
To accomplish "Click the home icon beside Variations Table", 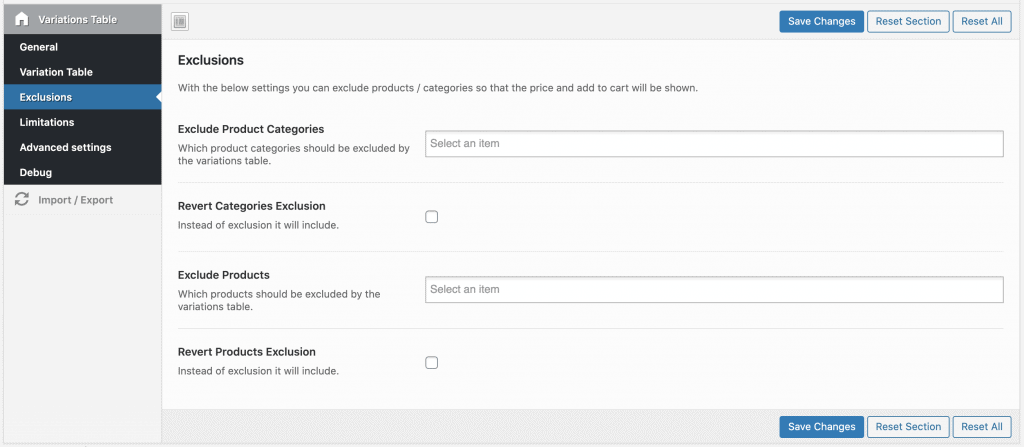I will [x=21, y=19].
